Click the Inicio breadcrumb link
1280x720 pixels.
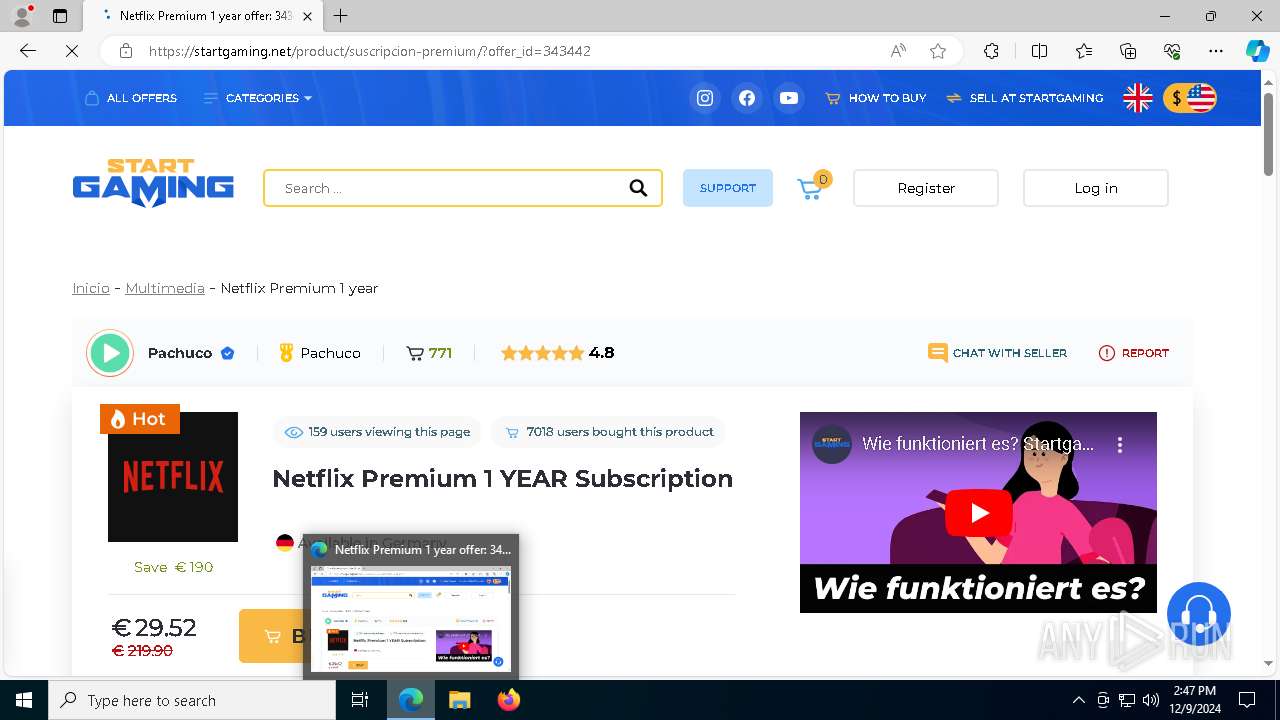[91, 288]
